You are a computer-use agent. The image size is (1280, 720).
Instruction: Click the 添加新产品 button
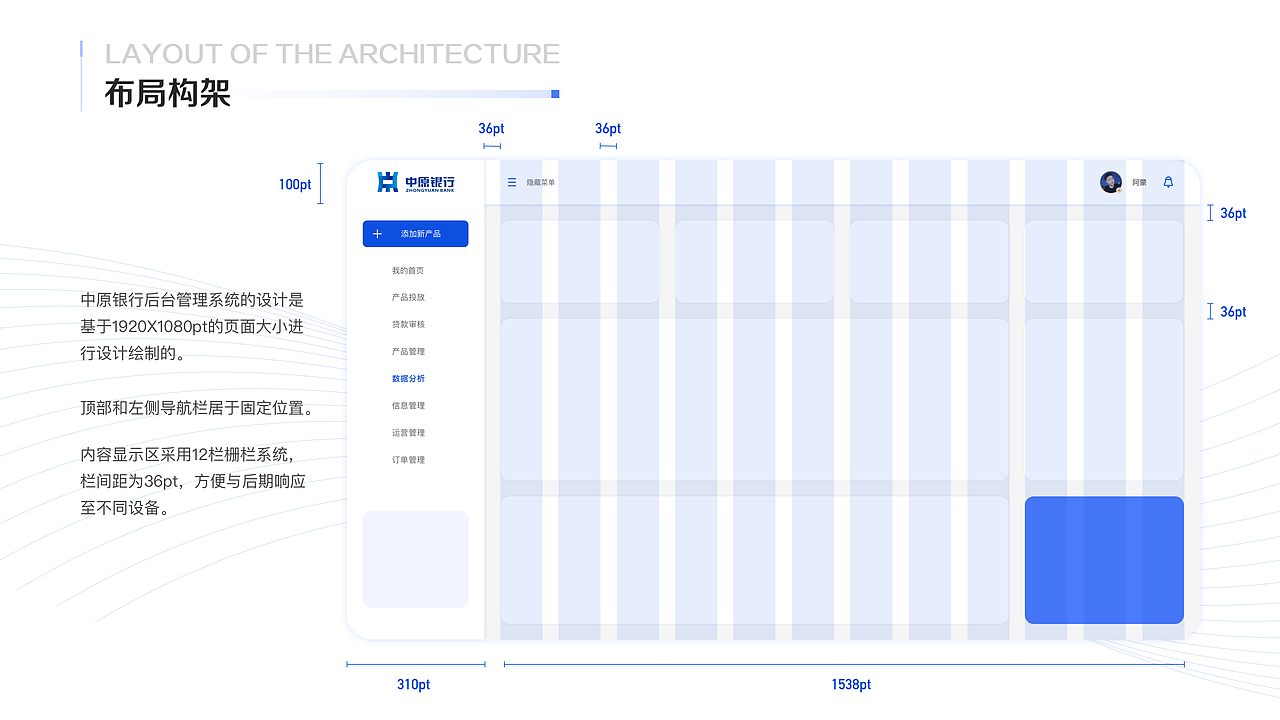(415, 234)
